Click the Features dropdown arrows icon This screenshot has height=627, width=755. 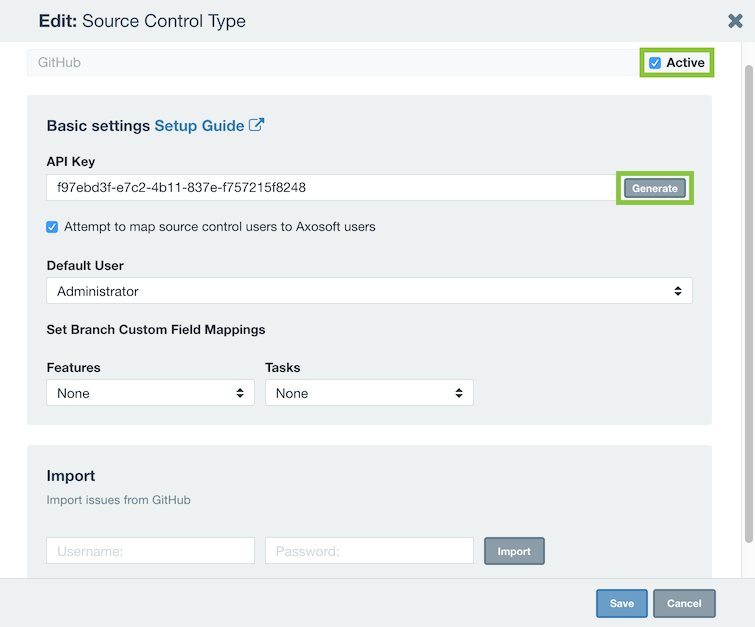(240, 393)
